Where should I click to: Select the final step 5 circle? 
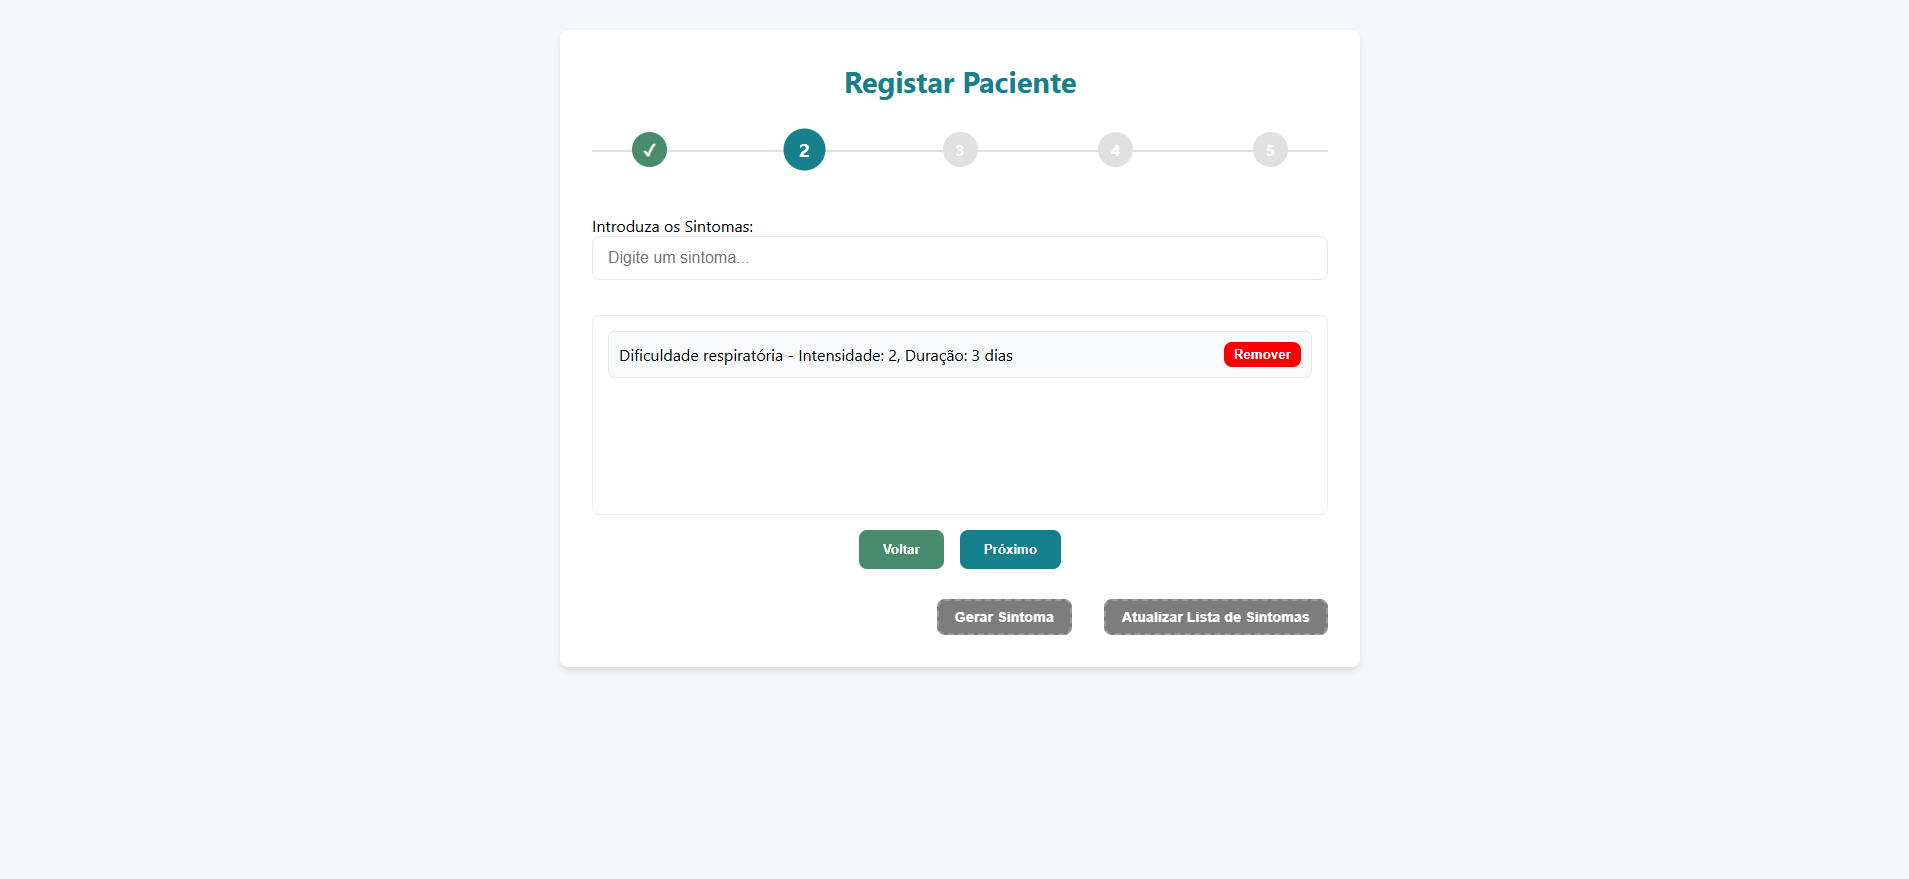[x=1269, y=149]
